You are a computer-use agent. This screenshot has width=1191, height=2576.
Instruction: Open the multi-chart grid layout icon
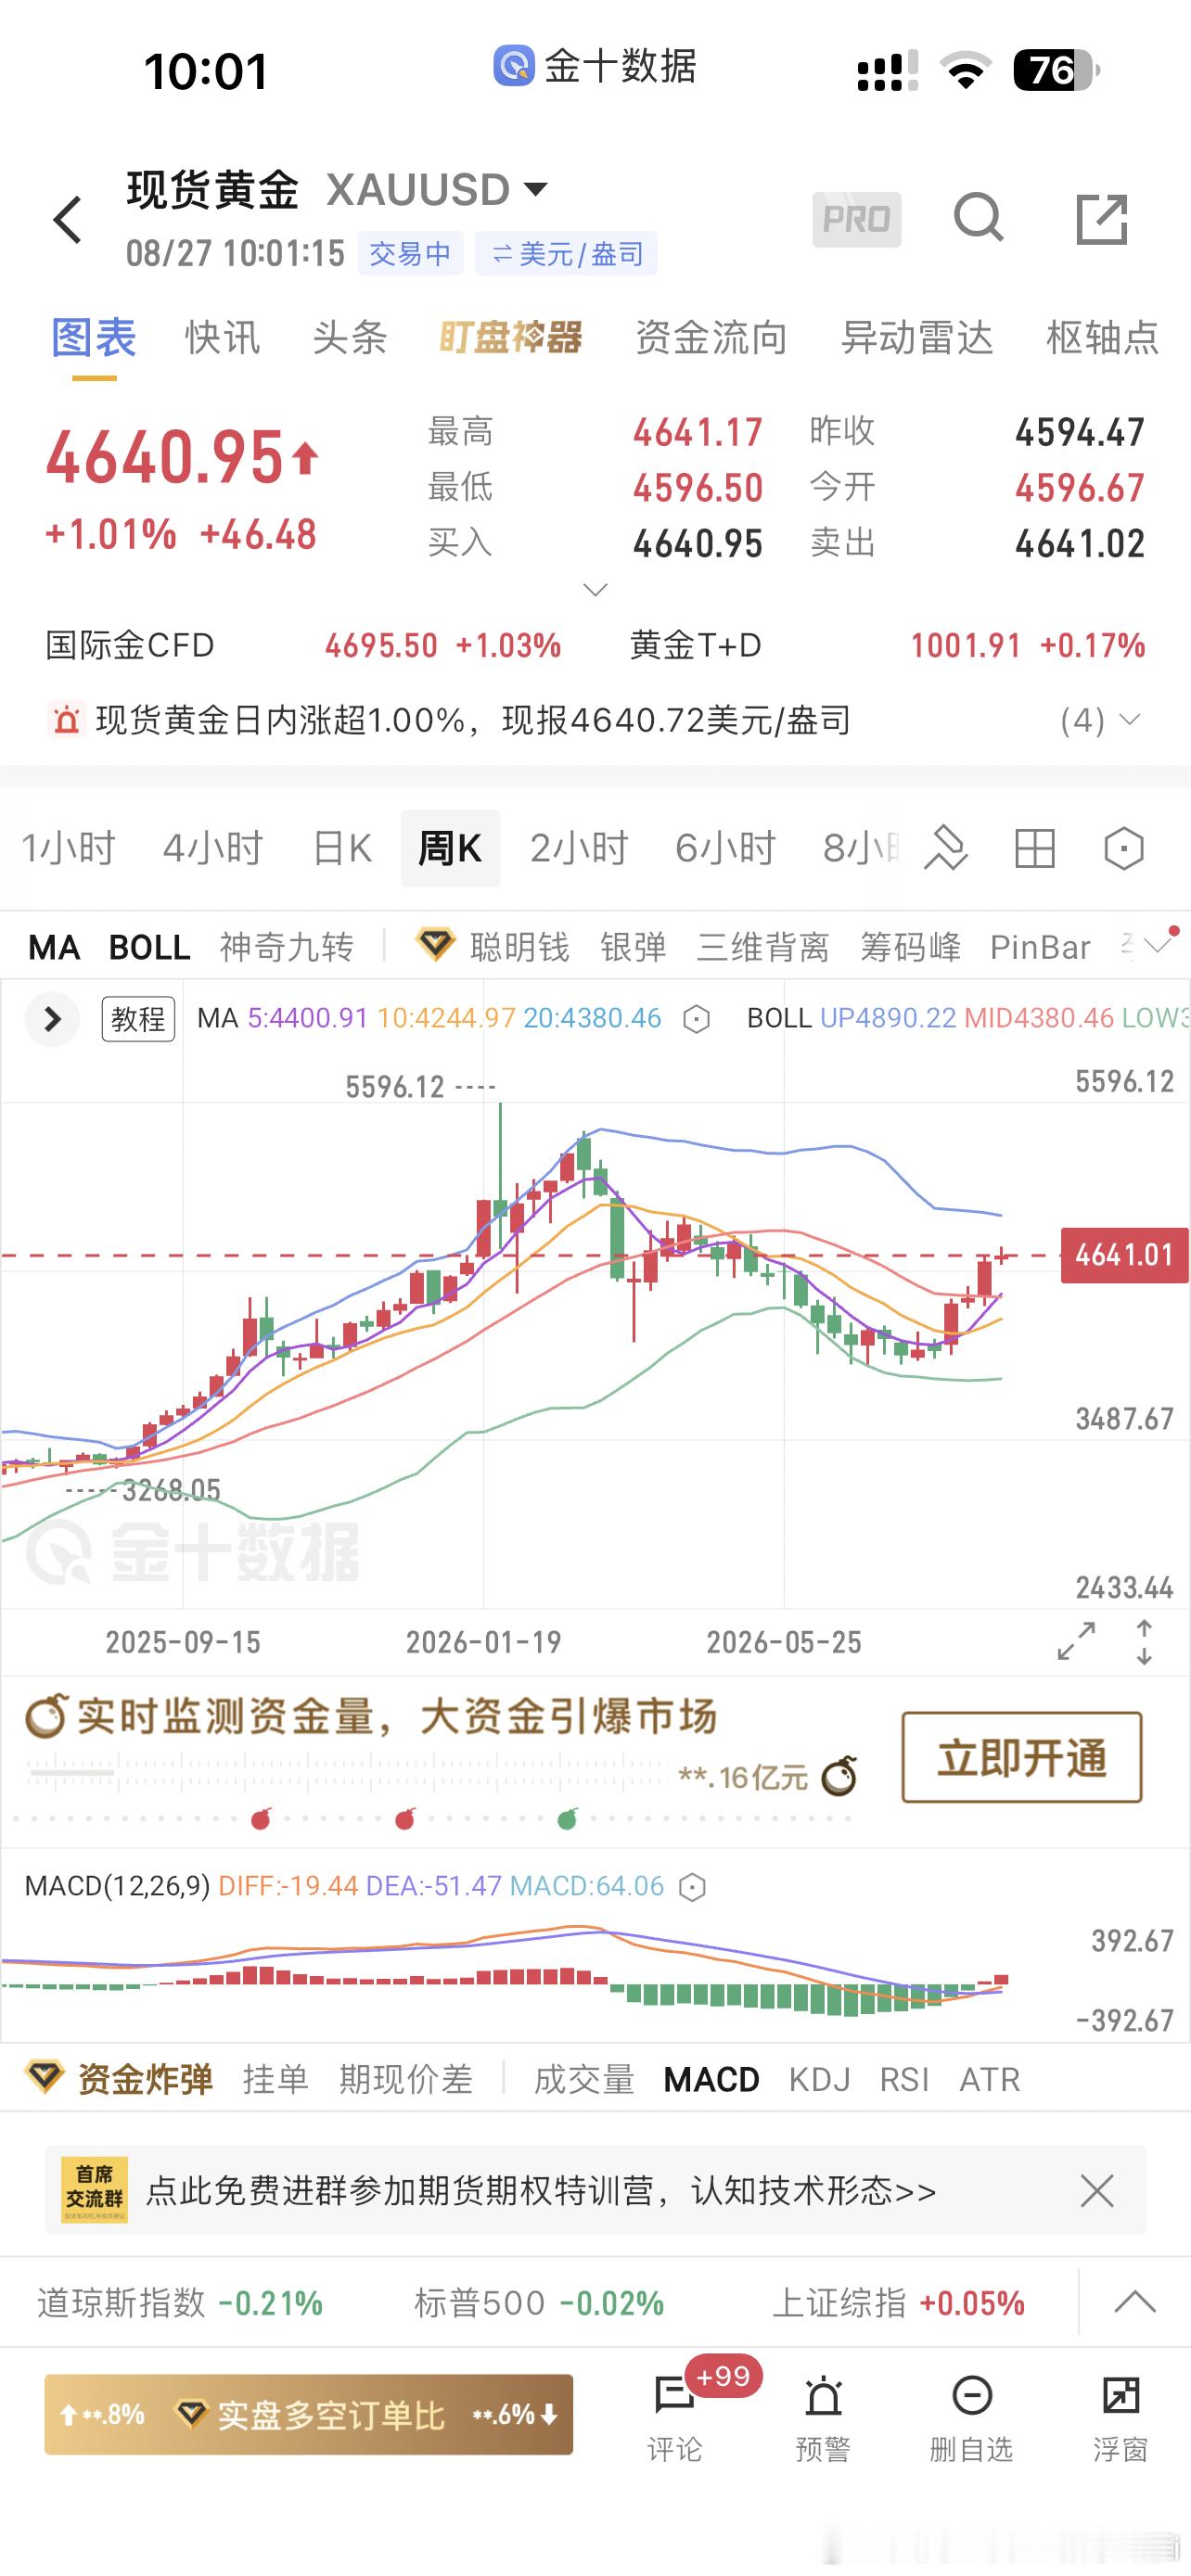(1034, 849)
